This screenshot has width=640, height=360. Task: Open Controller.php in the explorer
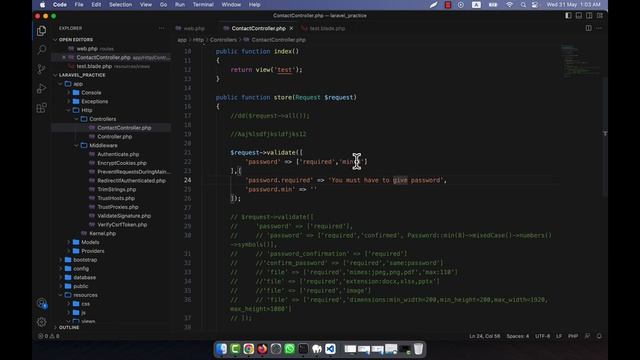[x=114, y=137]
